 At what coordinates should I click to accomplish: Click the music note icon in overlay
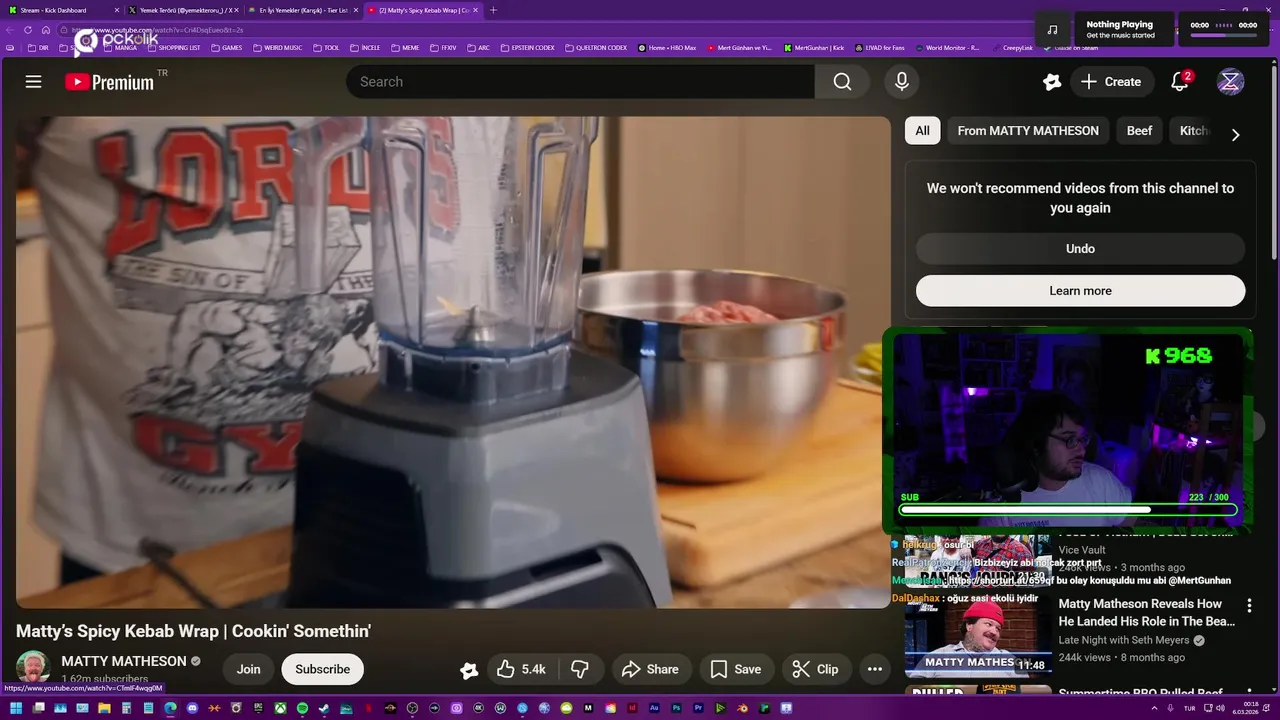1052,29
